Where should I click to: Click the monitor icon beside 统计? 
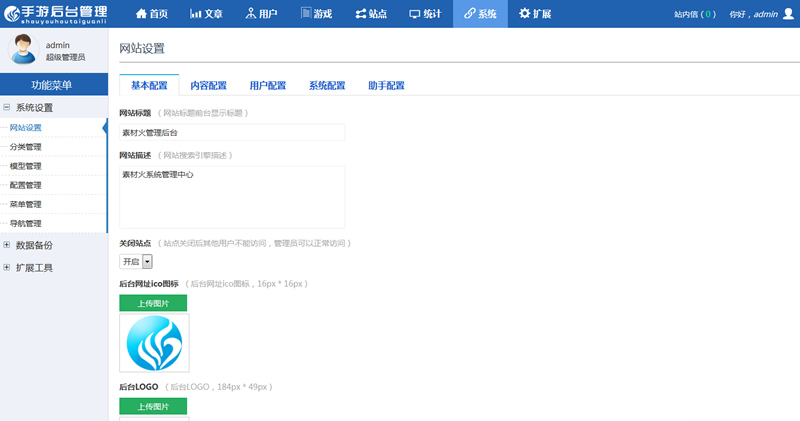415,14
